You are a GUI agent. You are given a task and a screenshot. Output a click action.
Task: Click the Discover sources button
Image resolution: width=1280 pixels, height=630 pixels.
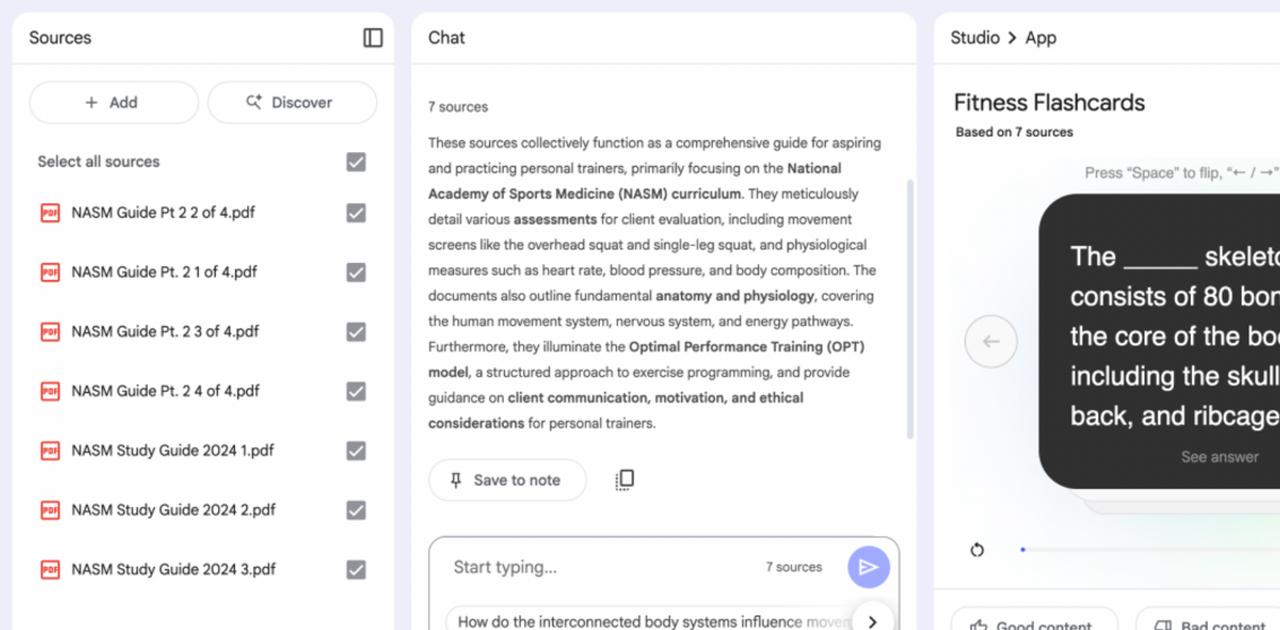pos(292,103)
